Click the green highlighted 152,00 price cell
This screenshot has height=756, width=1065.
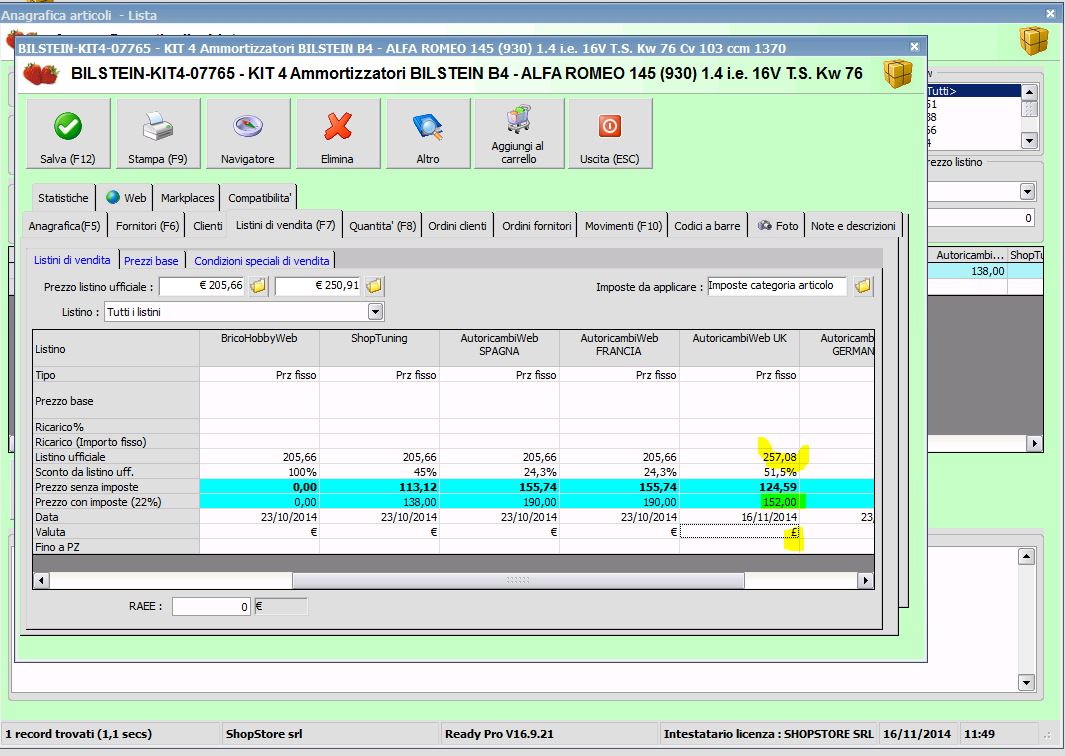tap(779, 502)
